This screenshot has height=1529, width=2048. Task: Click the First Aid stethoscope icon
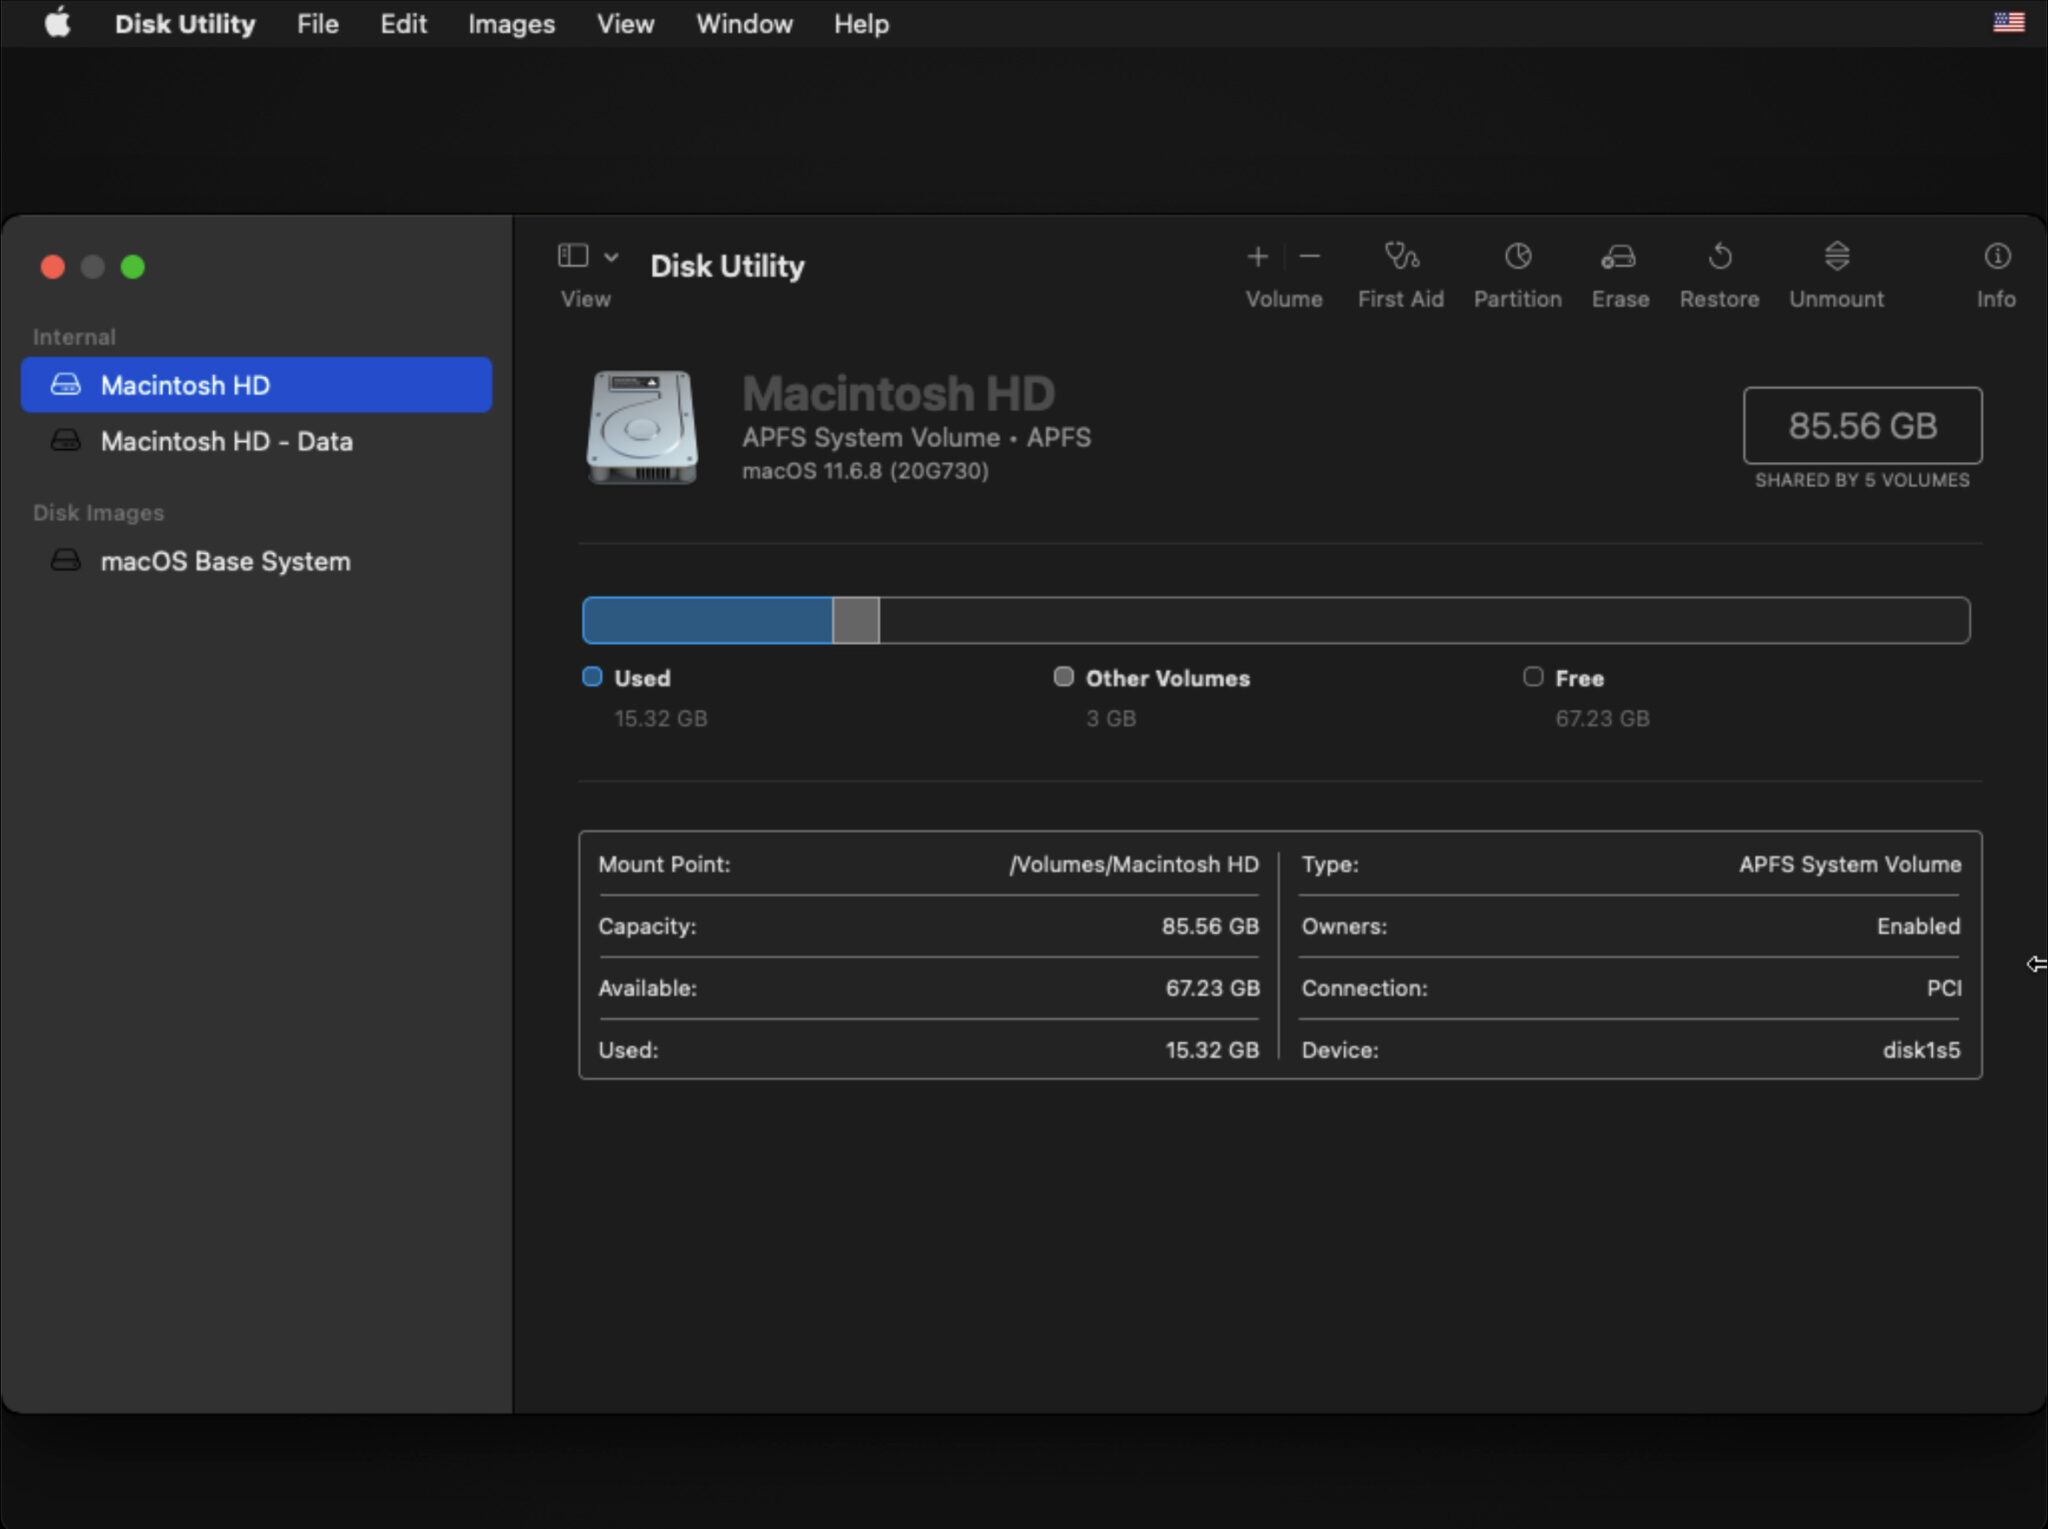click(1400, 257)
